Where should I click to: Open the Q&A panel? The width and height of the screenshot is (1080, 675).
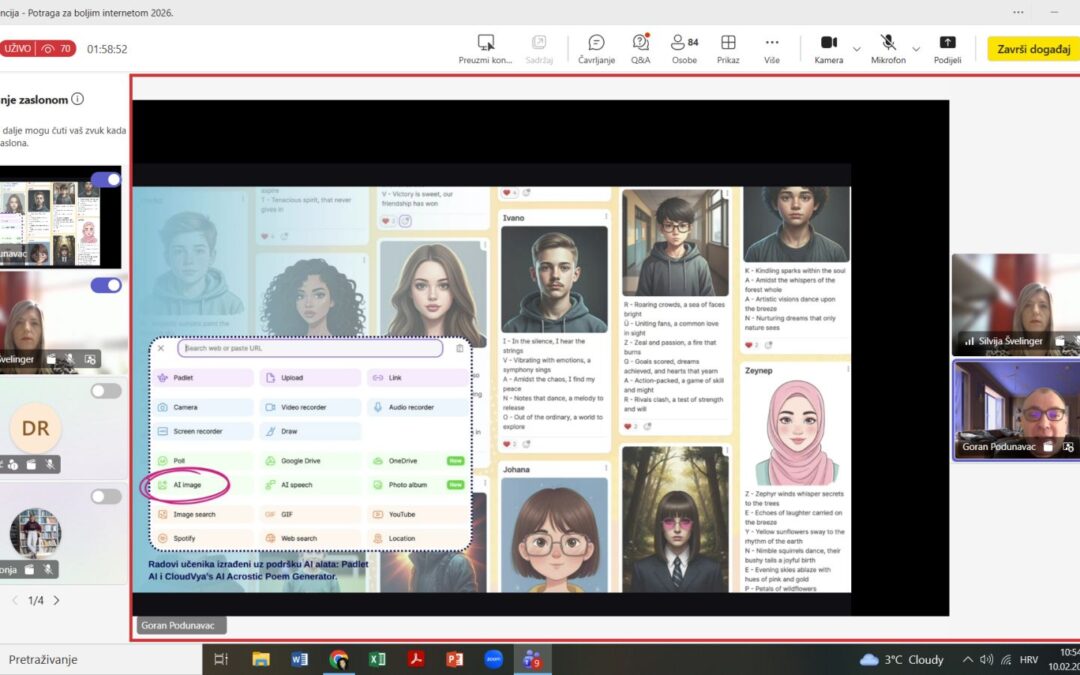point(640,47)
